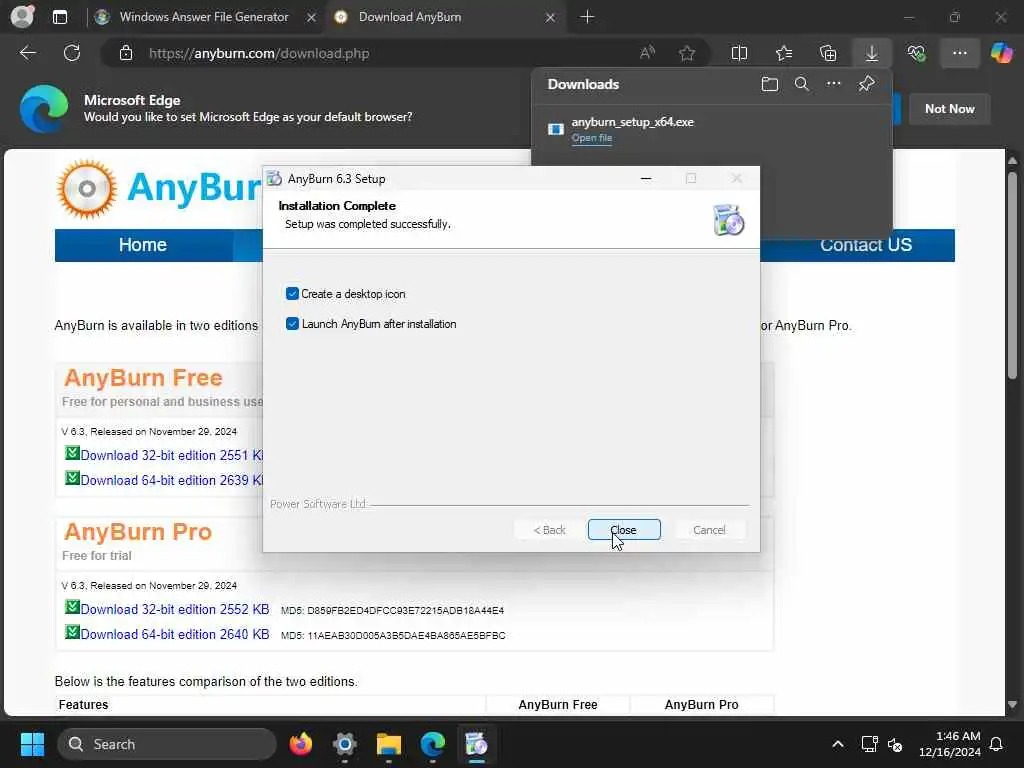
Task: Toggle the Downloads toolbar button
Action: (x=872, y=54)
